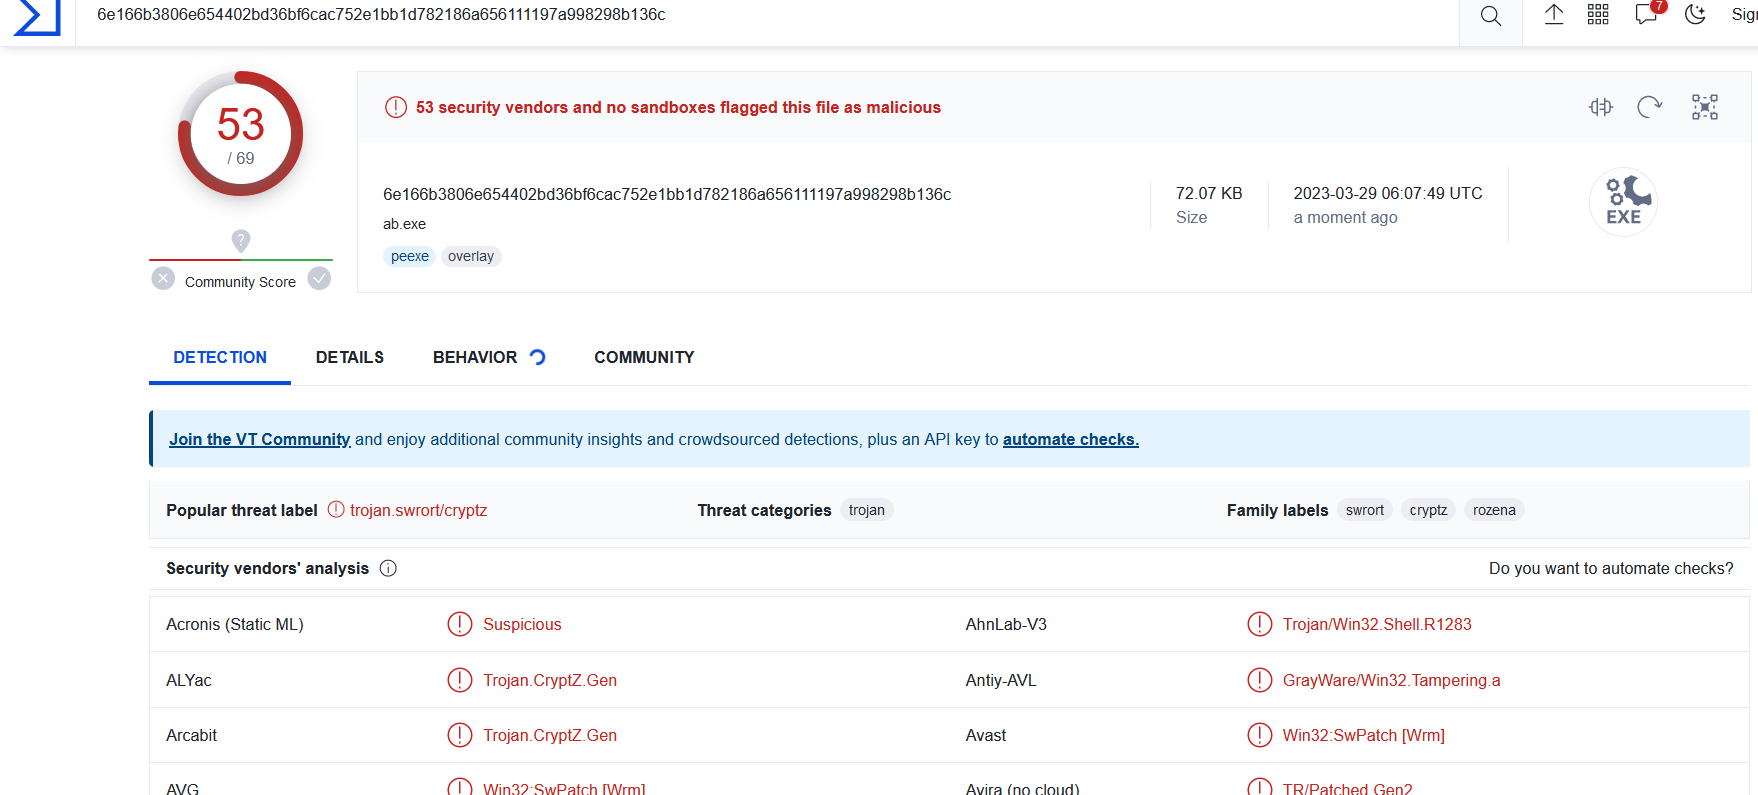The image size is (1758, 795).
Task: Click the warning icon beside malicious banner text
Action: point(396,107)
